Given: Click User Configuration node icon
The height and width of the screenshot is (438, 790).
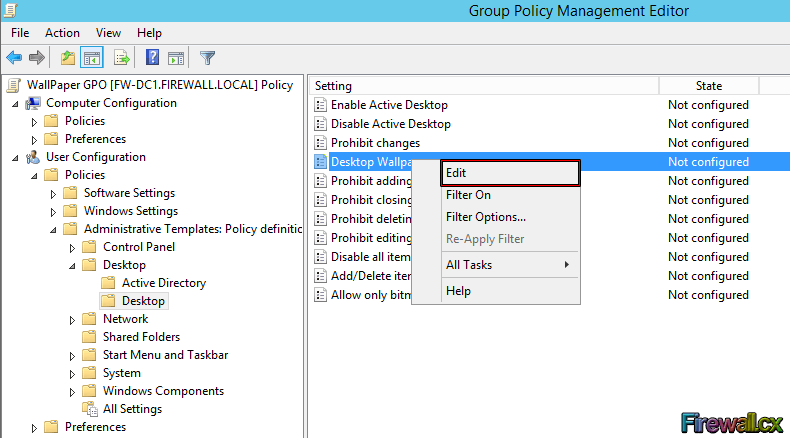Looking at the screenshot, I should point(34,157).
